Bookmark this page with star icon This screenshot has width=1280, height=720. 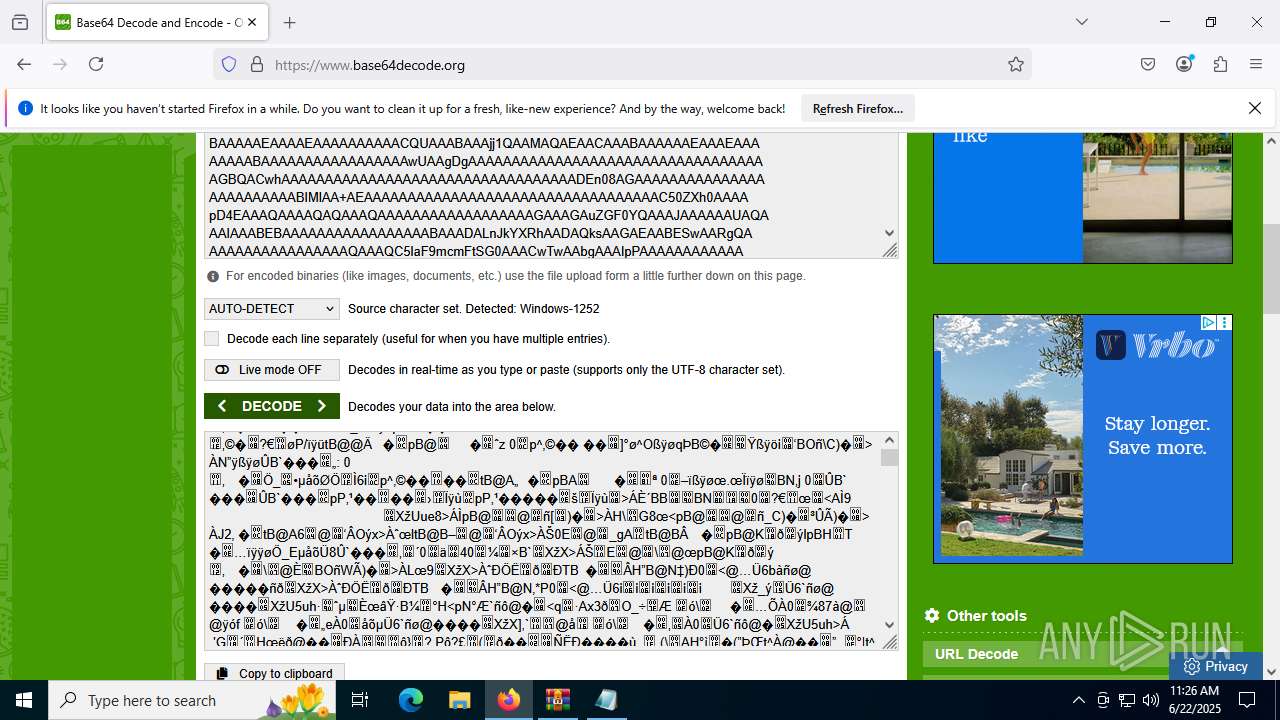[x=1016, y=65]
